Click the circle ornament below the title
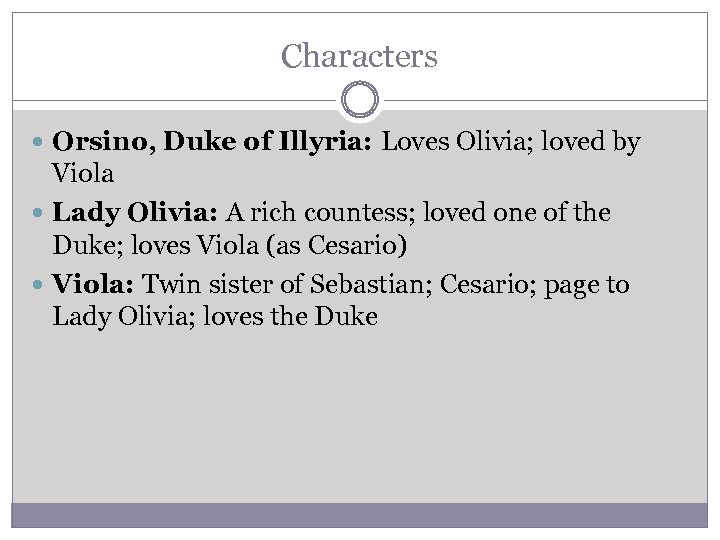 click(360, 101)
